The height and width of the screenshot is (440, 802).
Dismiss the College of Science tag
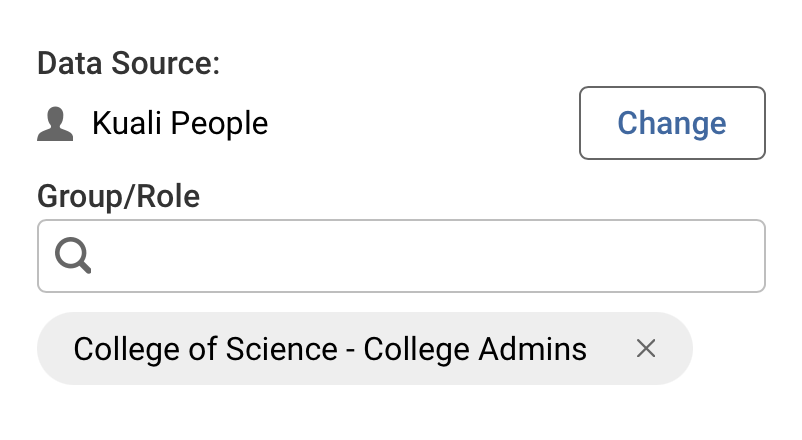[x=646, y=349]
